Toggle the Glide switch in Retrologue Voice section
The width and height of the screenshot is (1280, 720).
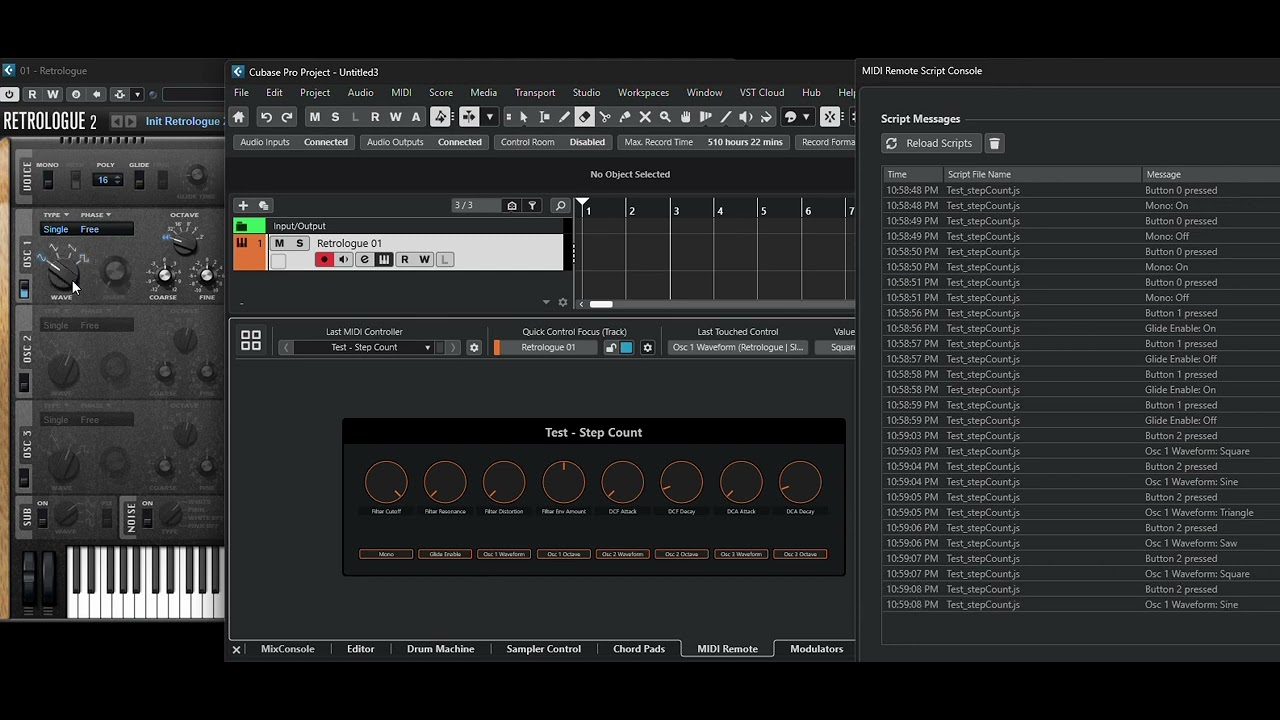tap(139, 180)
